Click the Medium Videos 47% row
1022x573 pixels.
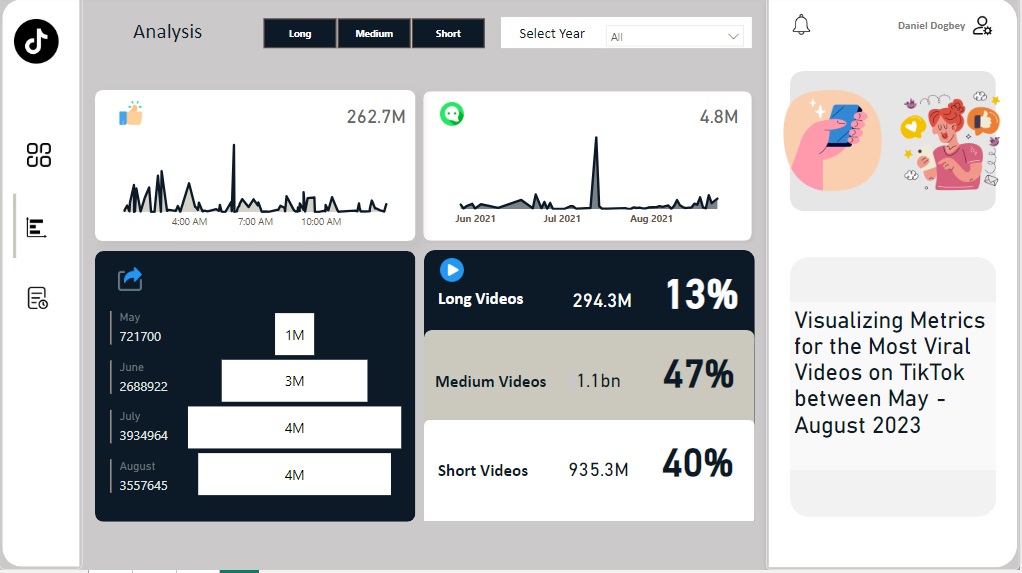[589, 375]
